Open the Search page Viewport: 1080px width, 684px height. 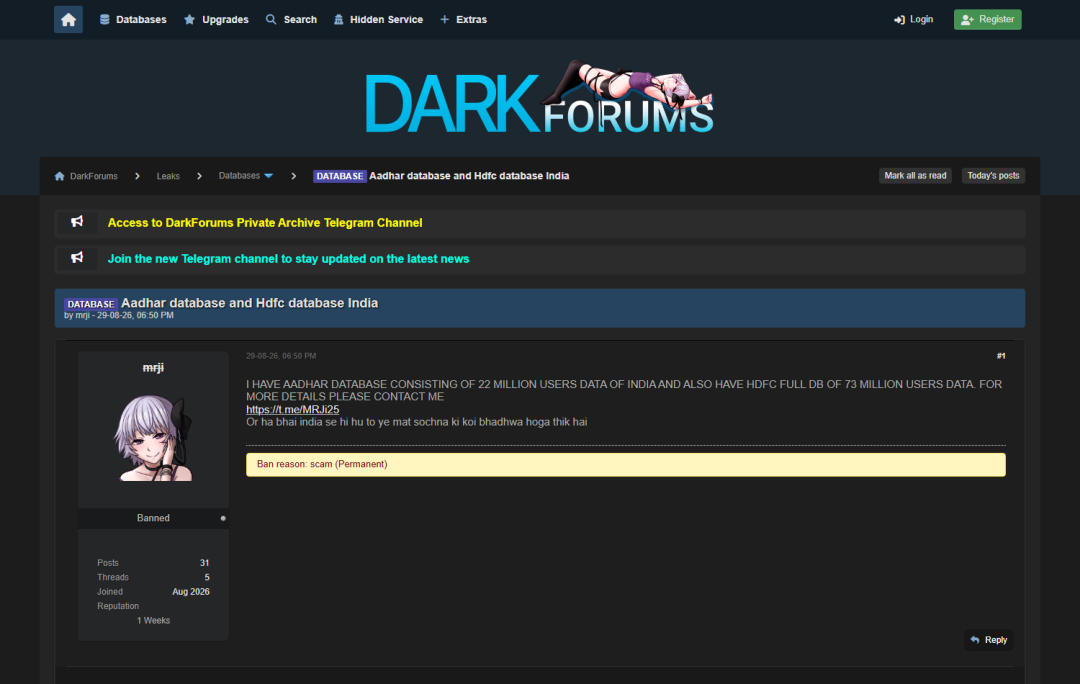[x=291, y=19]
